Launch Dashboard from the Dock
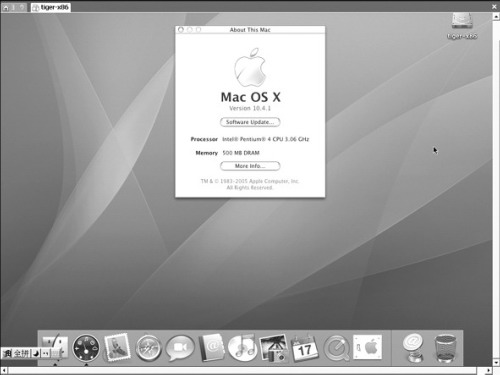Image resolution: width=500 pixels, height=375 pixels. coord(86,348)
